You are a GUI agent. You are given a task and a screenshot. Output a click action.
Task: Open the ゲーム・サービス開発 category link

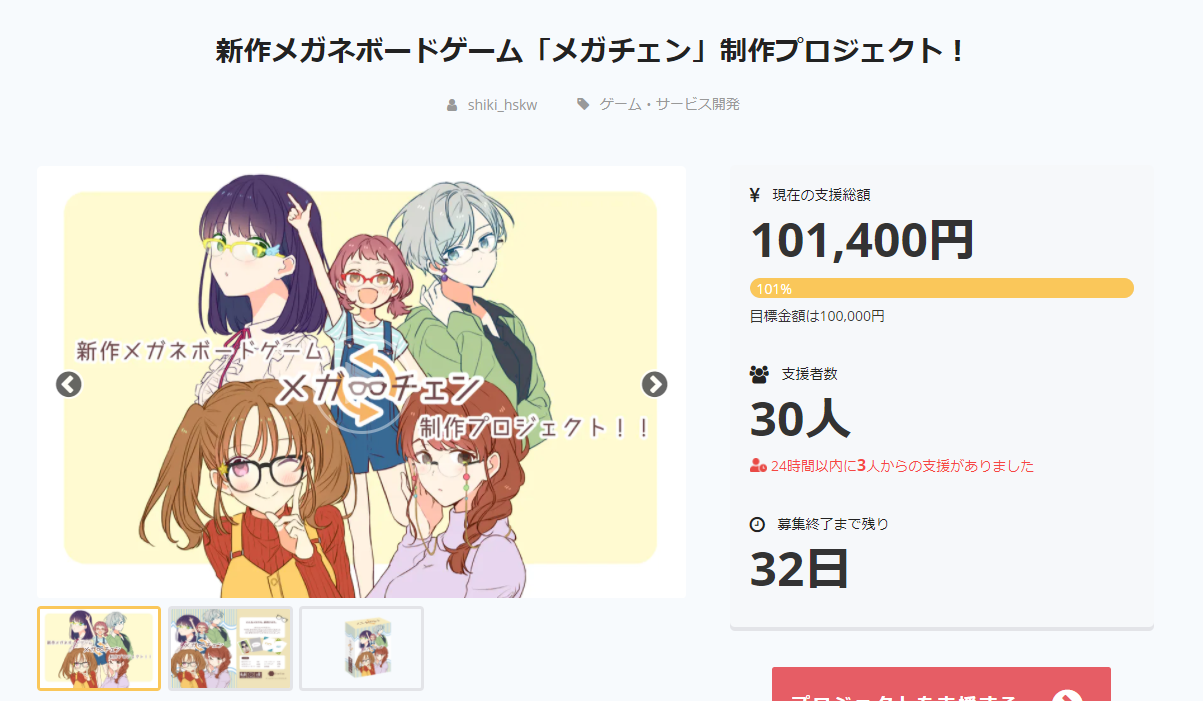point(669,104)
